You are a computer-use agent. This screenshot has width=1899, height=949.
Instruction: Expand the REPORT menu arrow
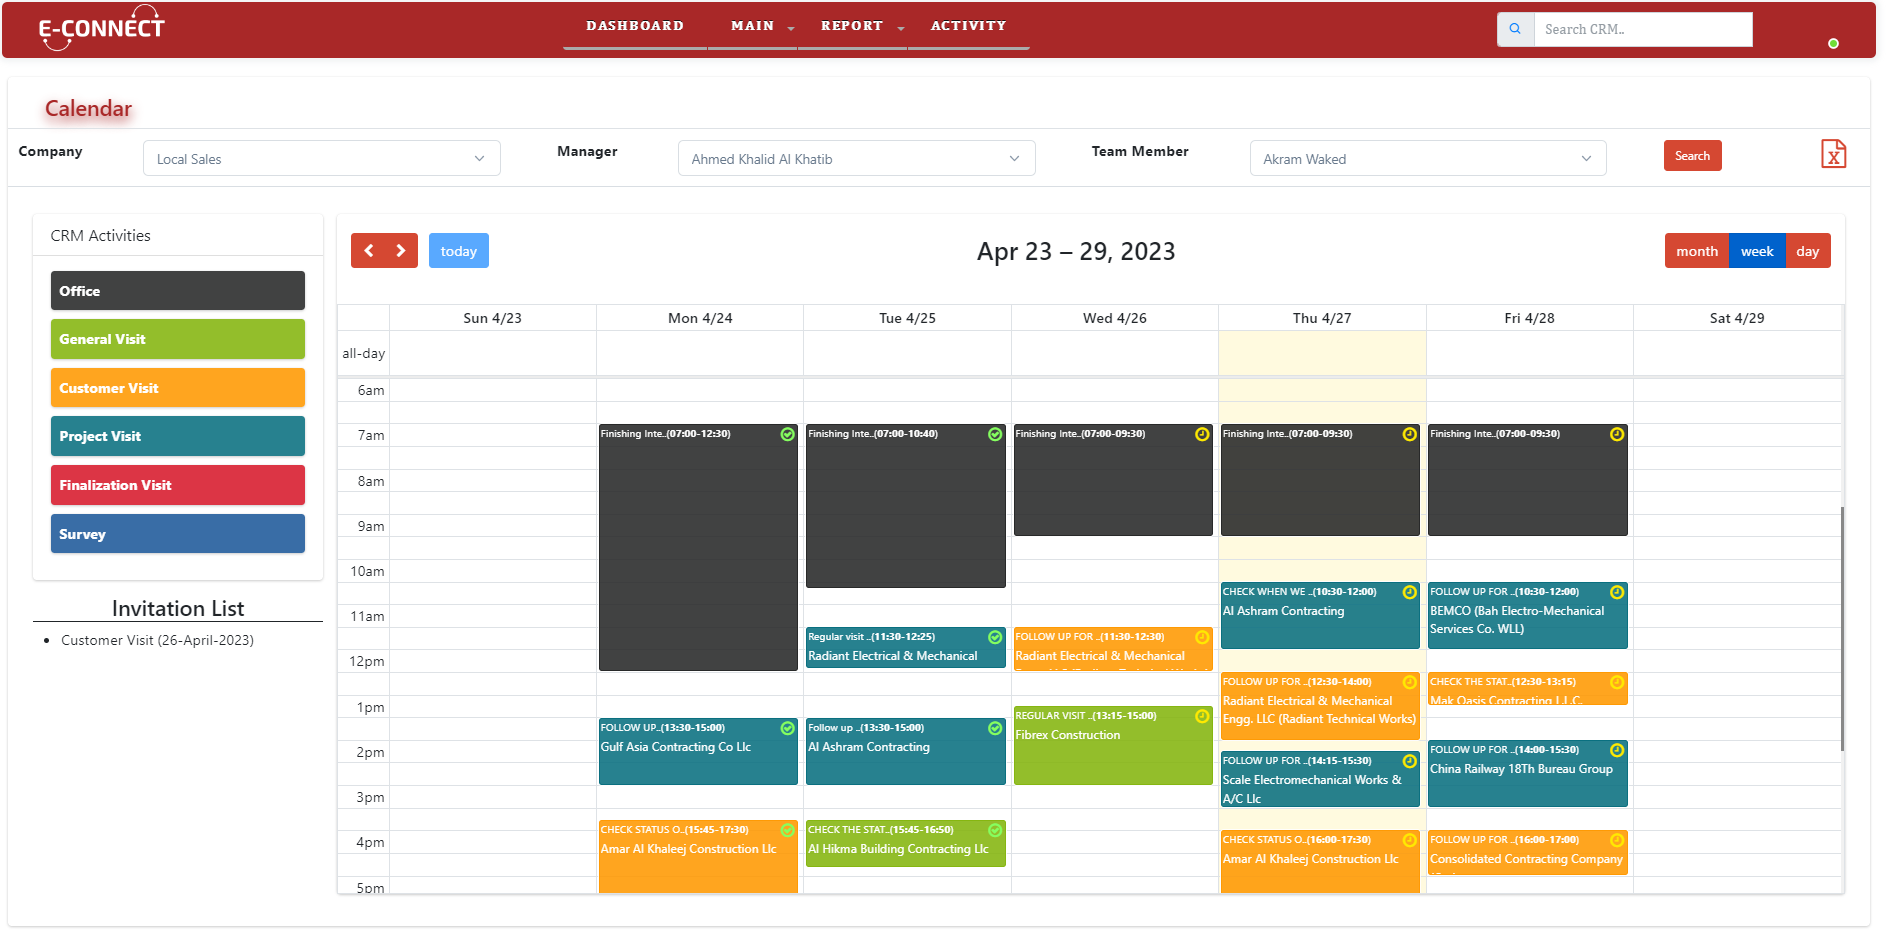(901, 28)
